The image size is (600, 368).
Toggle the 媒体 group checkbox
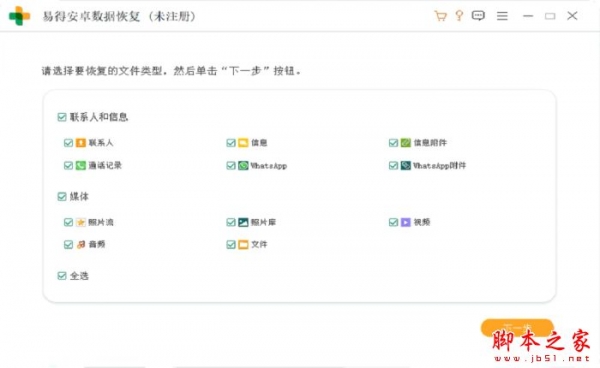62,197
